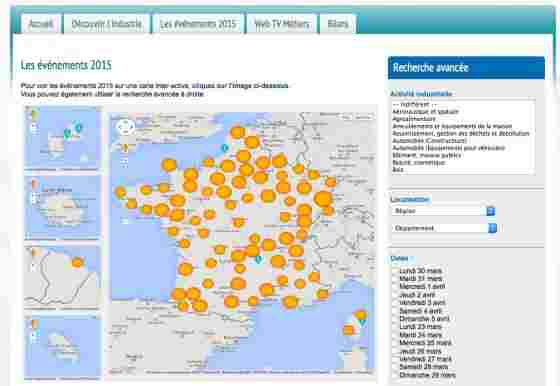This screenshot has height=386, width=560.
Task: Switch to the Accueil tab
Action: [x=41, y=24]
